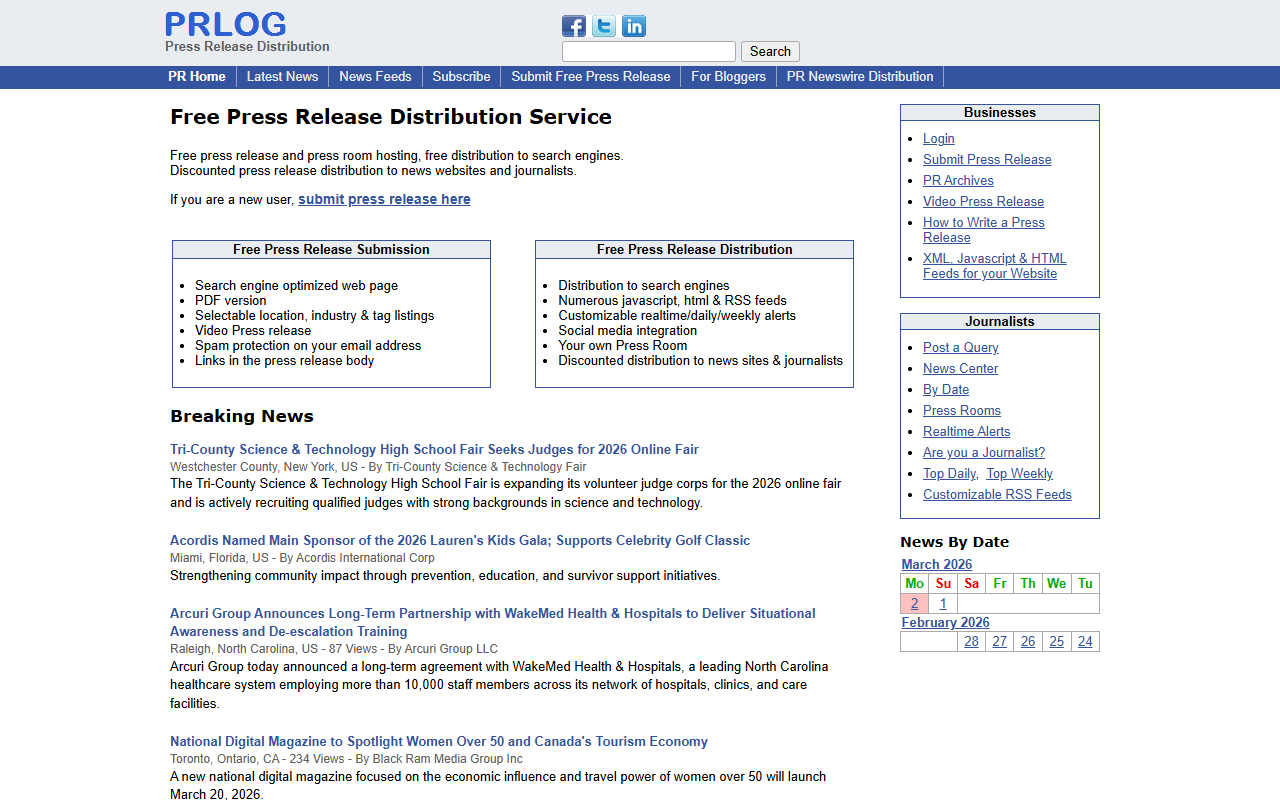The height and width of the screenshot is (800, 1280).
Task: Open National Digital Magazine article
Action: (x=439, y=741)
